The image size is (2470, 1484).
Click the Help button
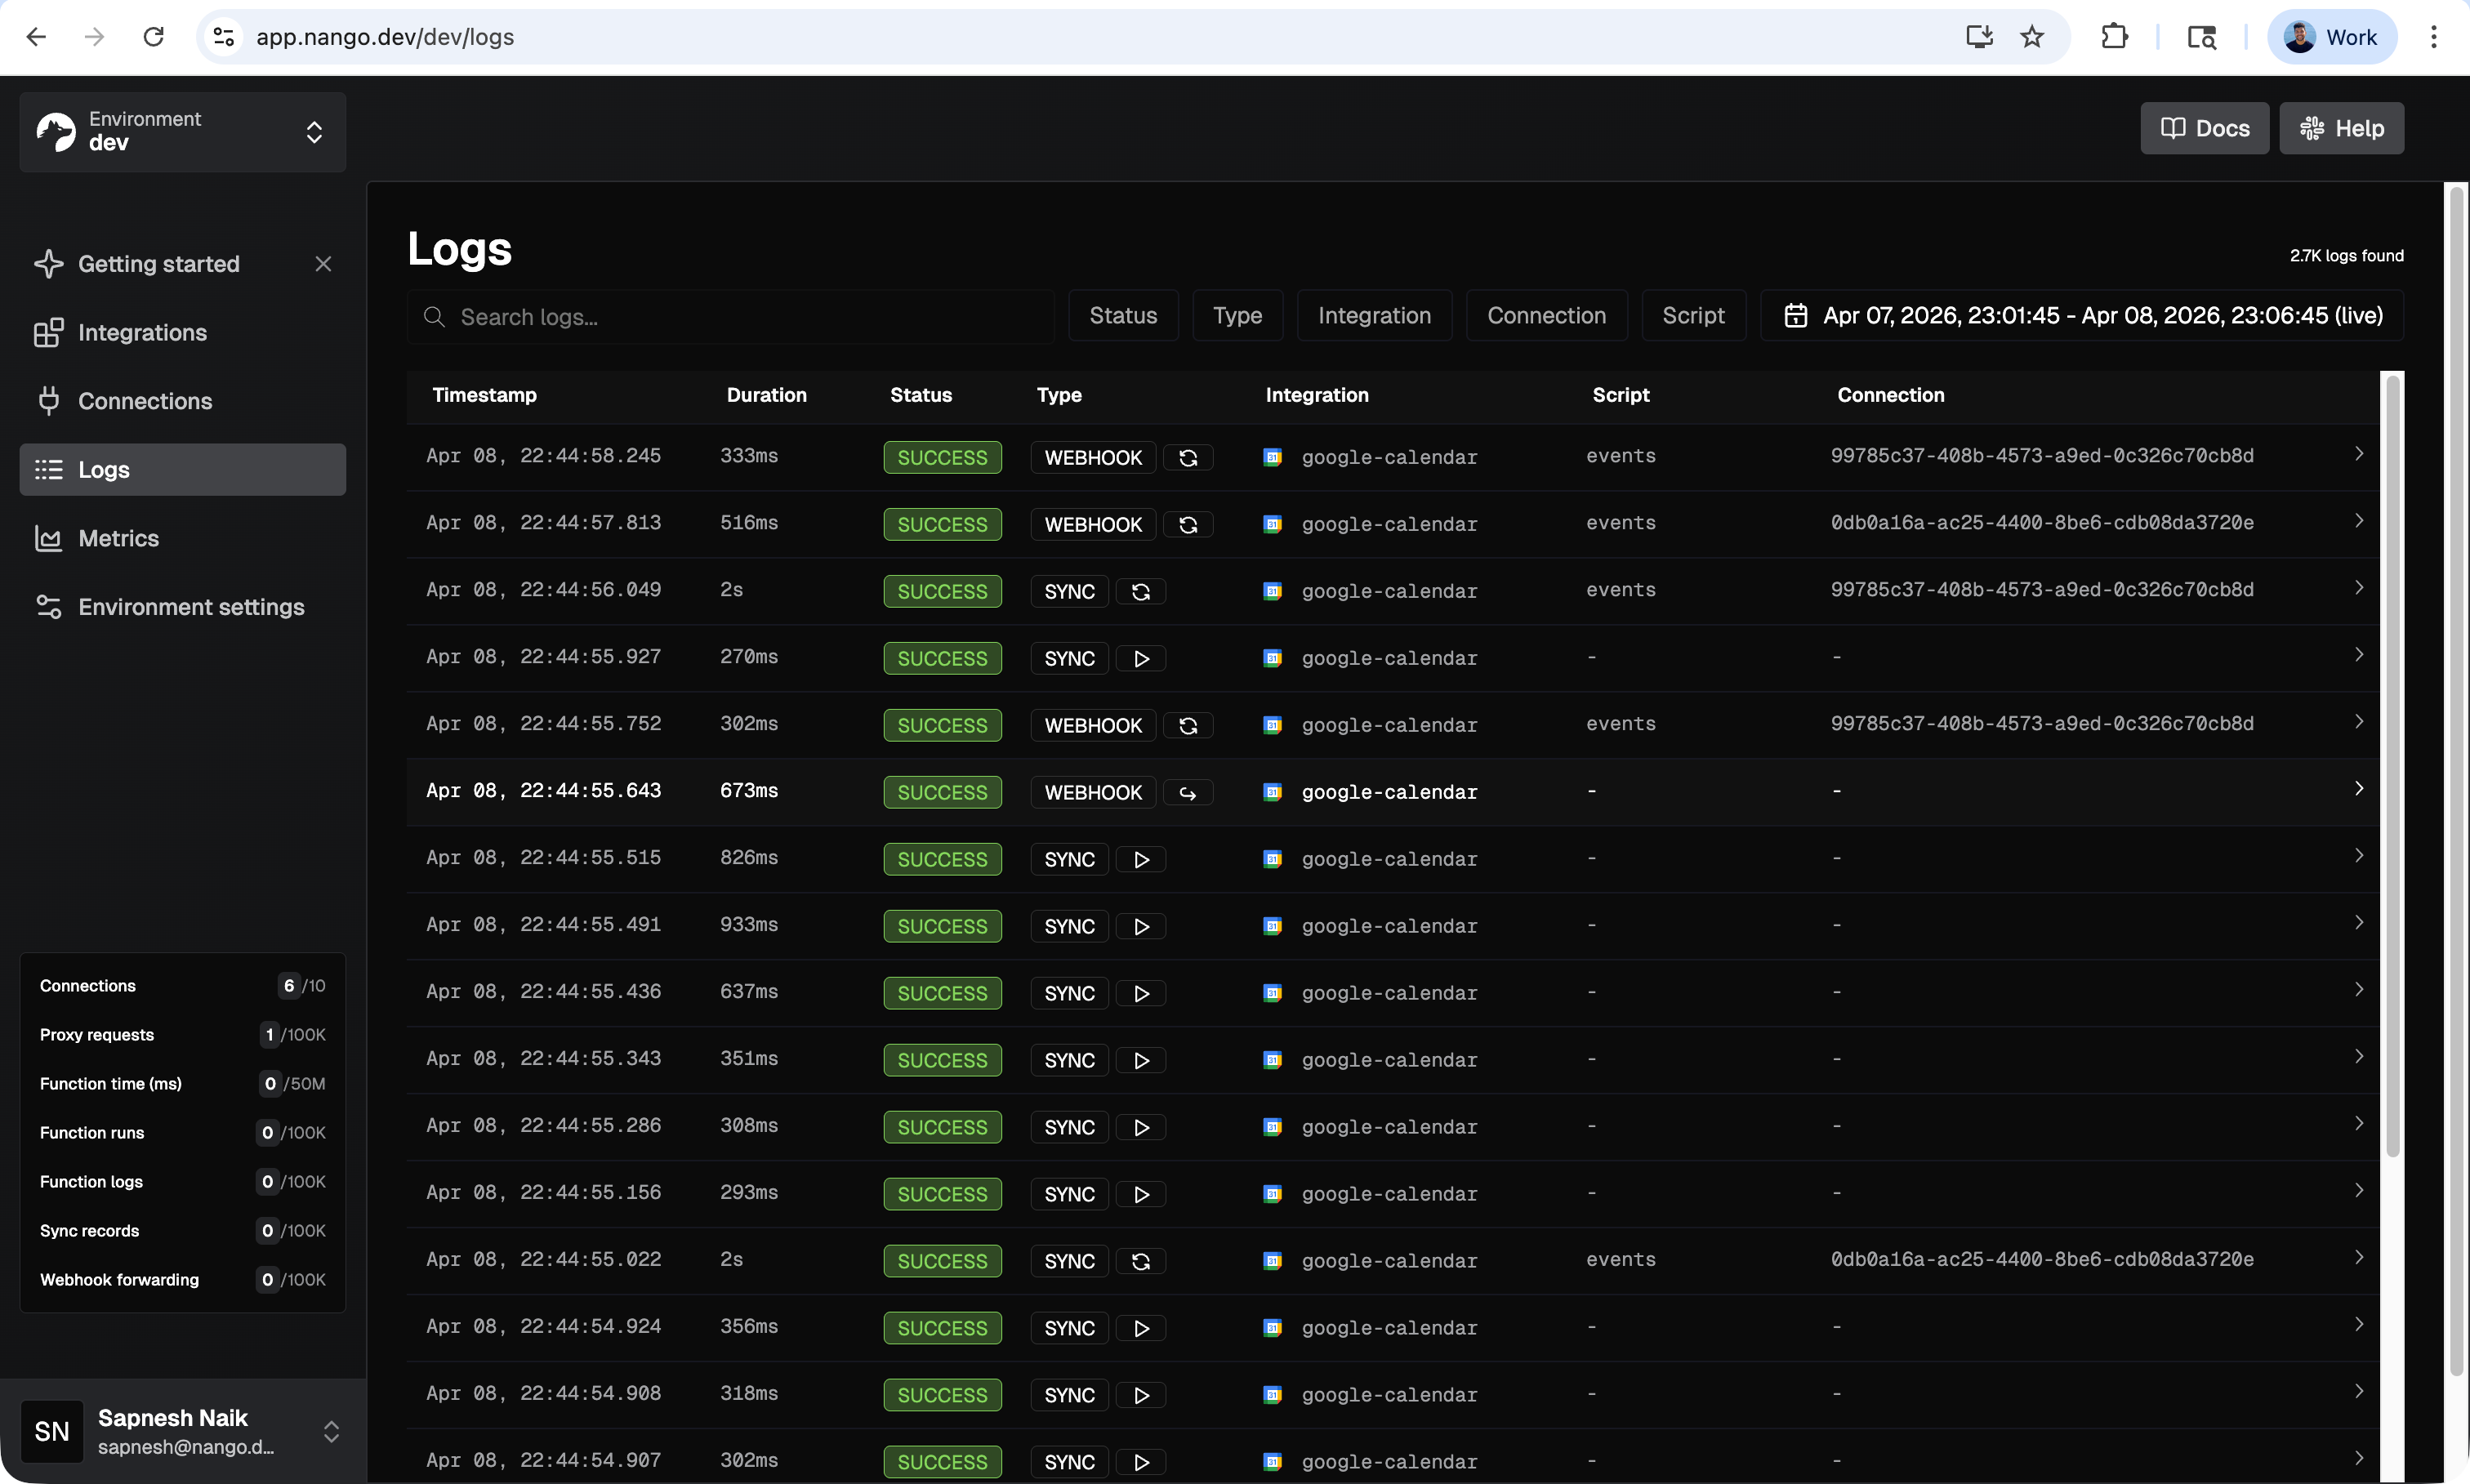pyautogui.click(x=2341, y=129)
